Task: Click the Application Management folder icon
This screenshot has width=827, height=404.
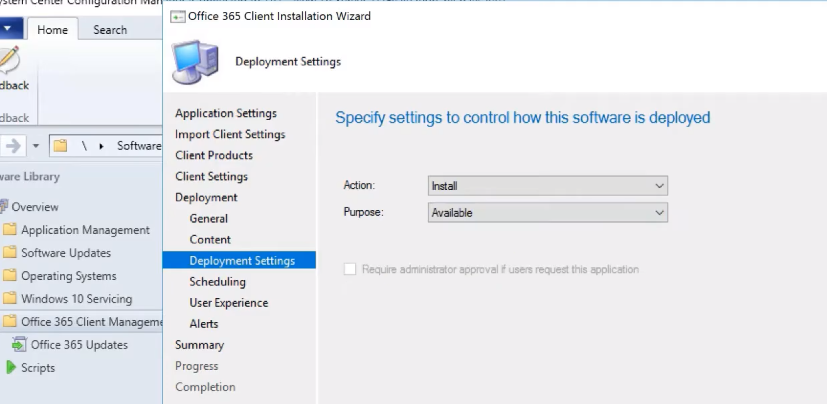Action: pos(9,230)
